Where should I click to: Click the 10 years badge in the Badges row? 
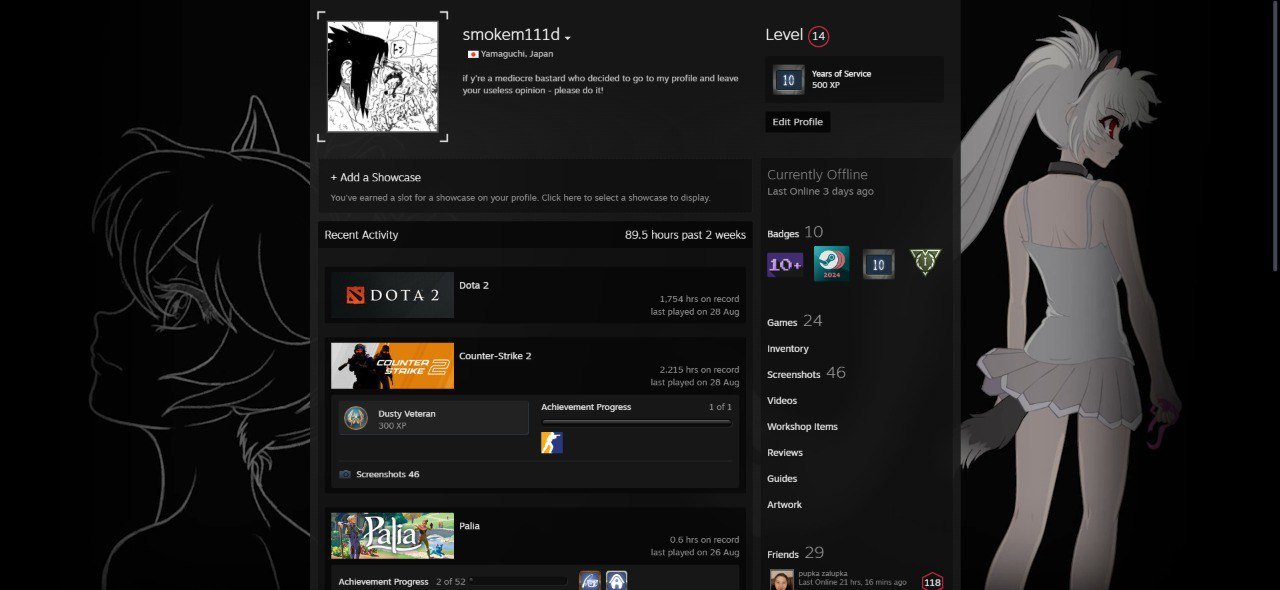coord(878,264)
